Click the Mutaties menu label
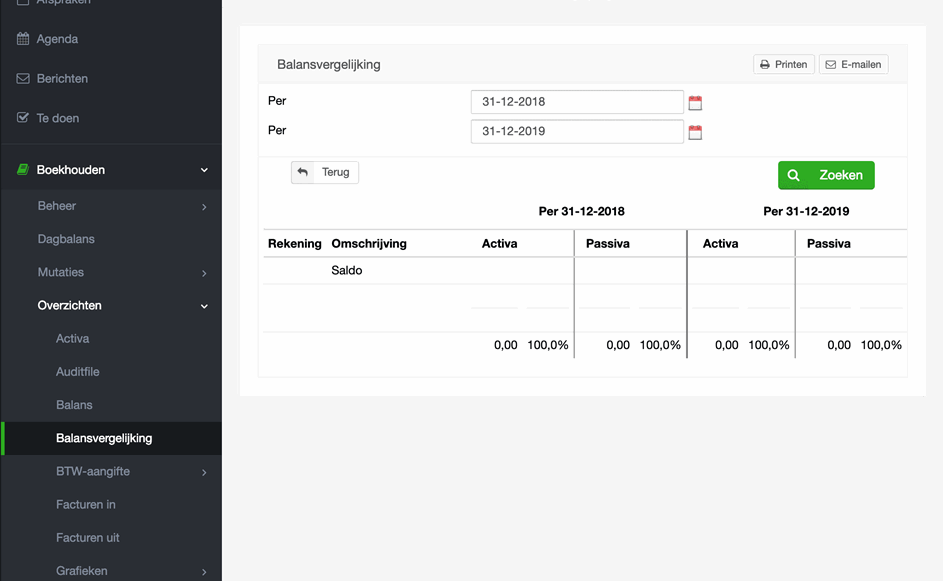 pos(61,272)
